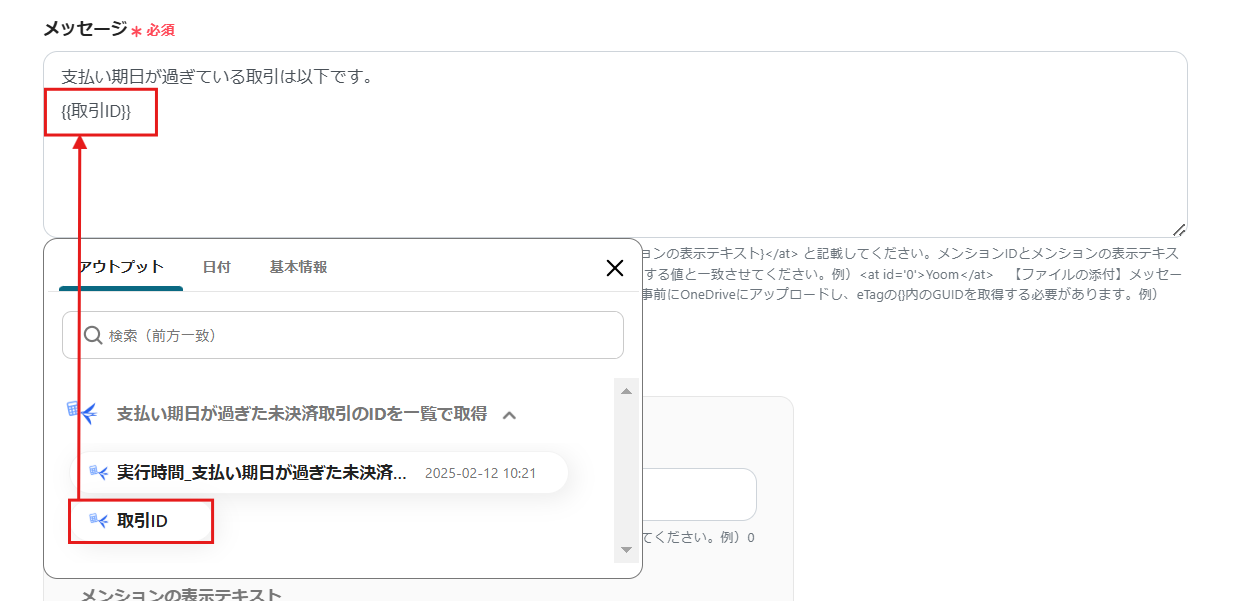This screenshot has width=1257, height=601.
Task: Select the 取引ID output item
Action: 142,521
